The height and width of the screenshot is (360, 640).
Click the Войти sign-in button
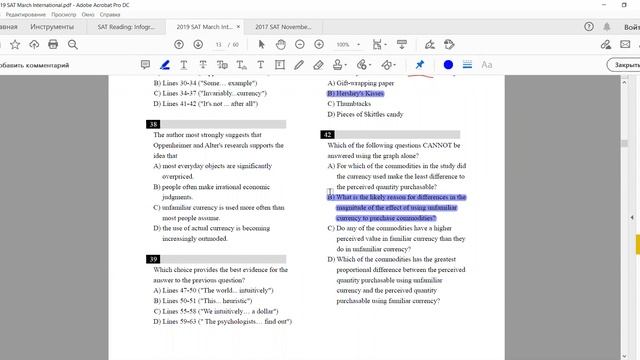pyautogui.click(x=631, y=27)
